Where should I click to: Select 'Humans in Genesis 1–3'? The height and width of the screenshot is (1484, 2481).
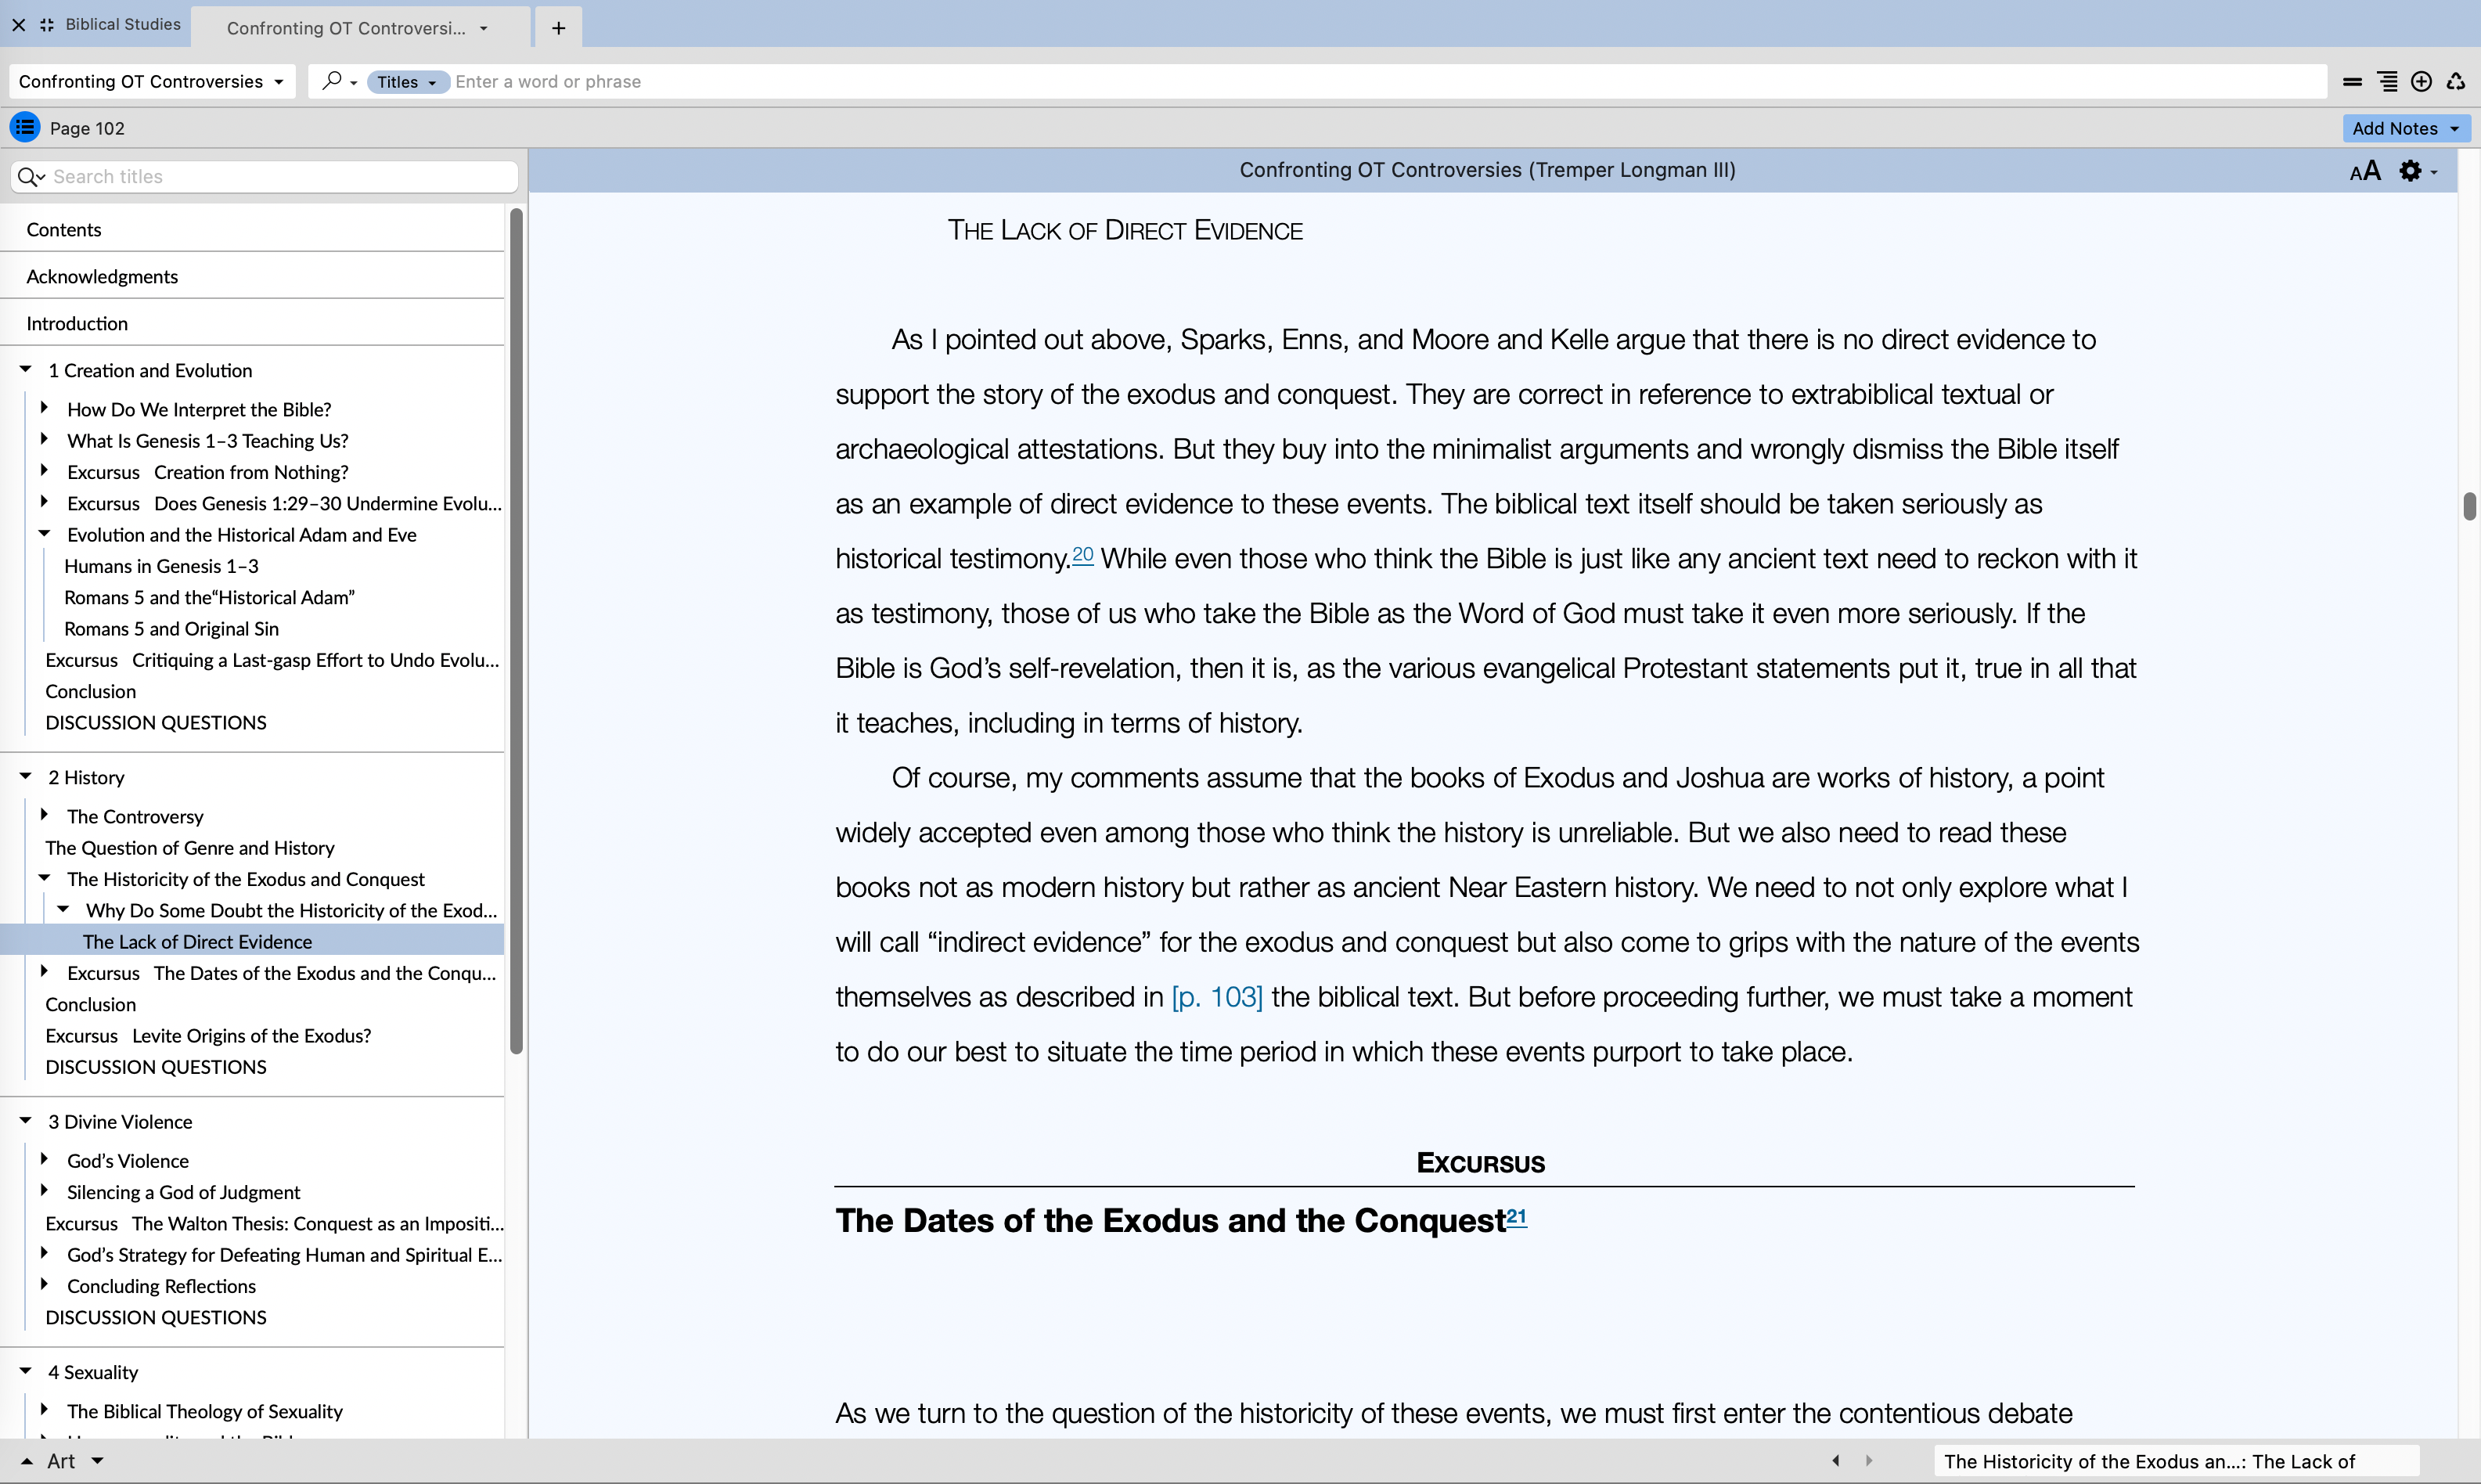(x=161, y=566)
